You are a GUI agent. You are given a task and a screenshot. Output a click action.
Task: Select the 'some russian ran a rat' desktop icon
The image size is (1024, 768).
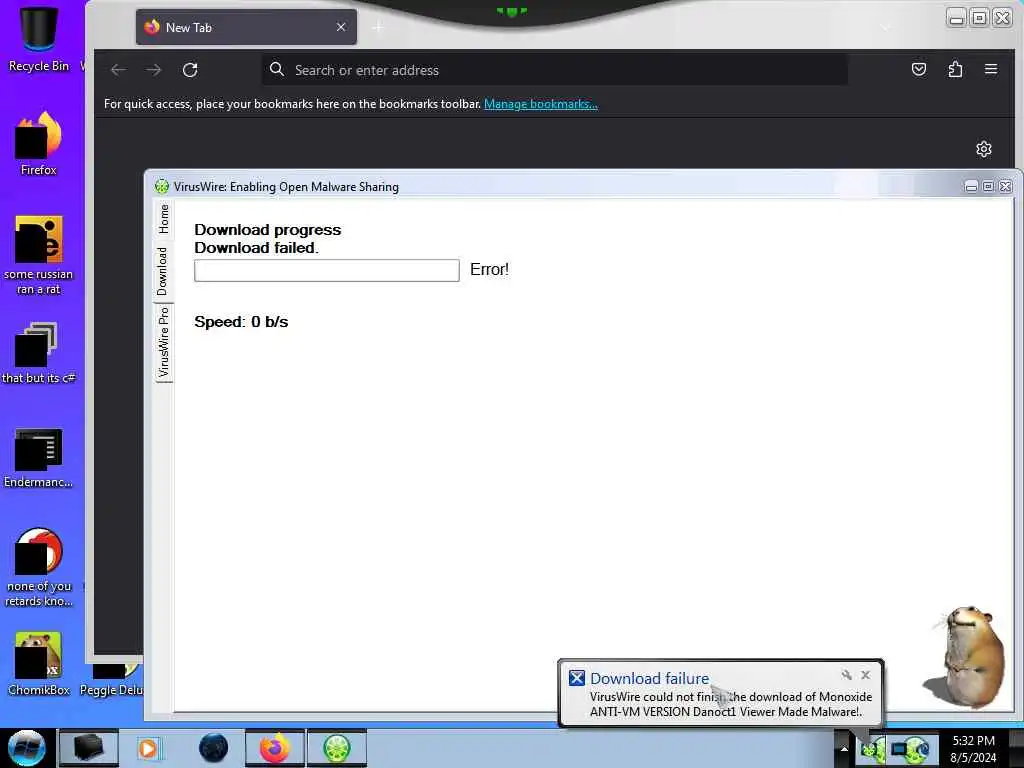[x=39, y=255]
